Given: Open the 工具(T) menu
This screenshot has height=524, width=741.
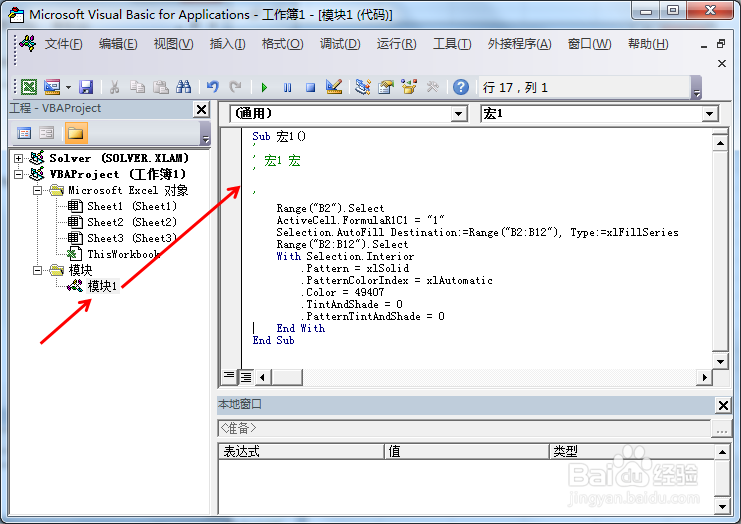Looking at the screenshot, I should [452, 44].
